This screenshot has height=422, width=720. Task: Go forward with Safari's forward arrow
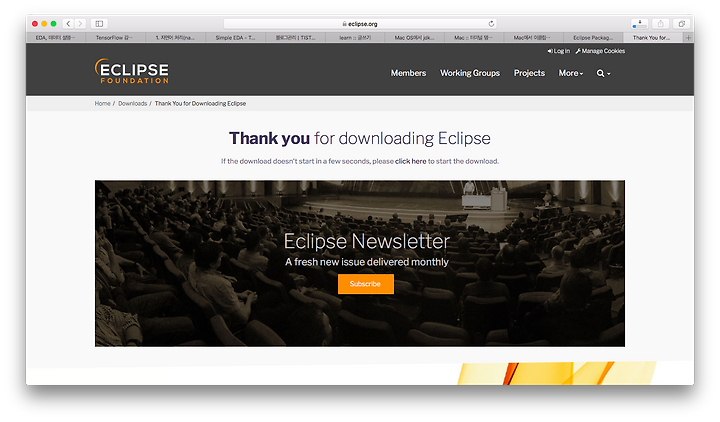click(x=80, y=23)
